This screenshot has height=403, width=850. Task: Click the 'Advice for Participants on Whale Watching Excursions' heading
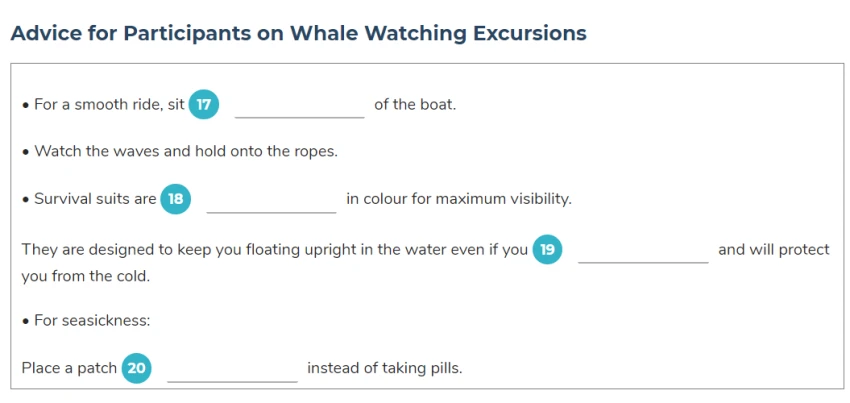point(299,34)
